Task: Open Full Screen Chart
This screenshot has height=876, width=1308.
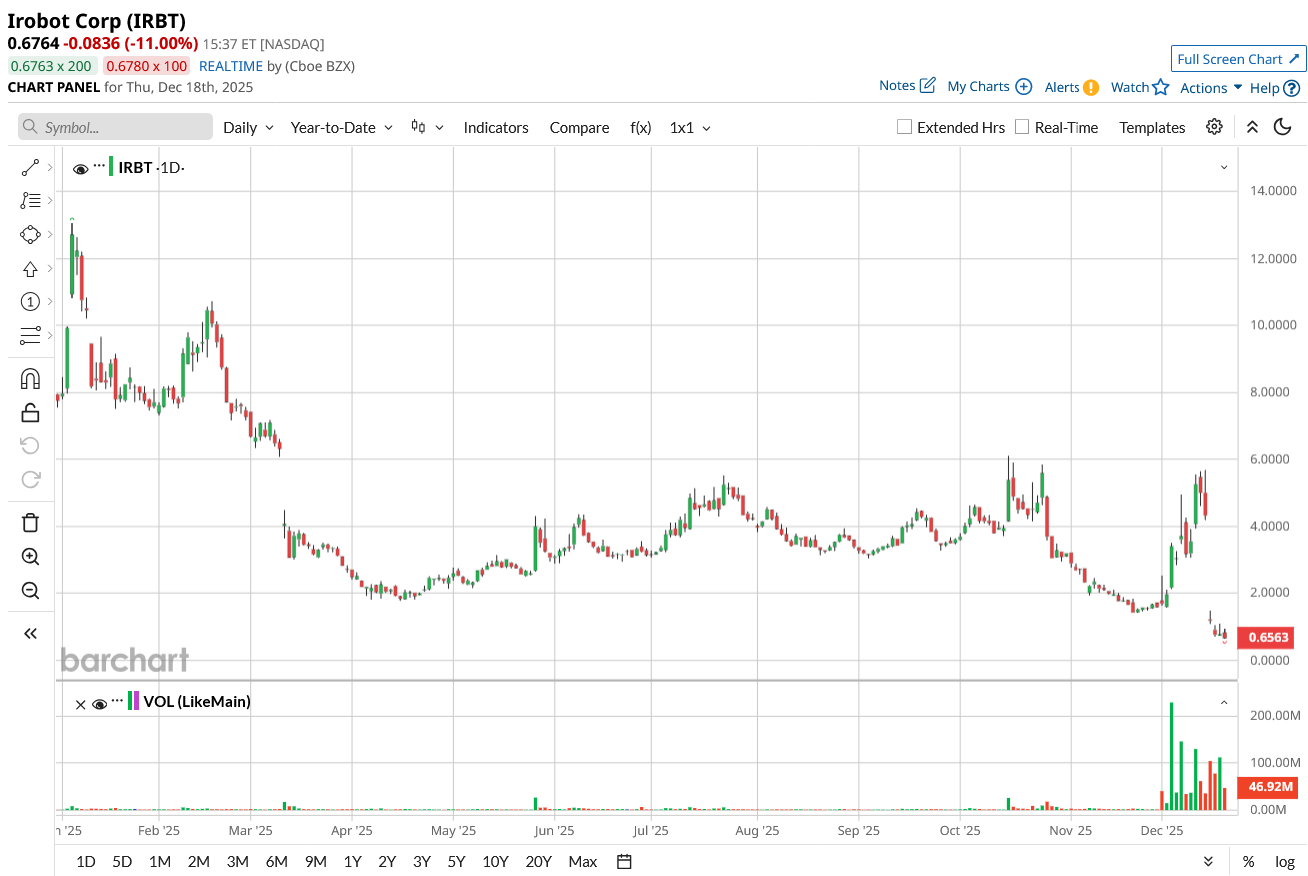Action: tap(1238, 59)
